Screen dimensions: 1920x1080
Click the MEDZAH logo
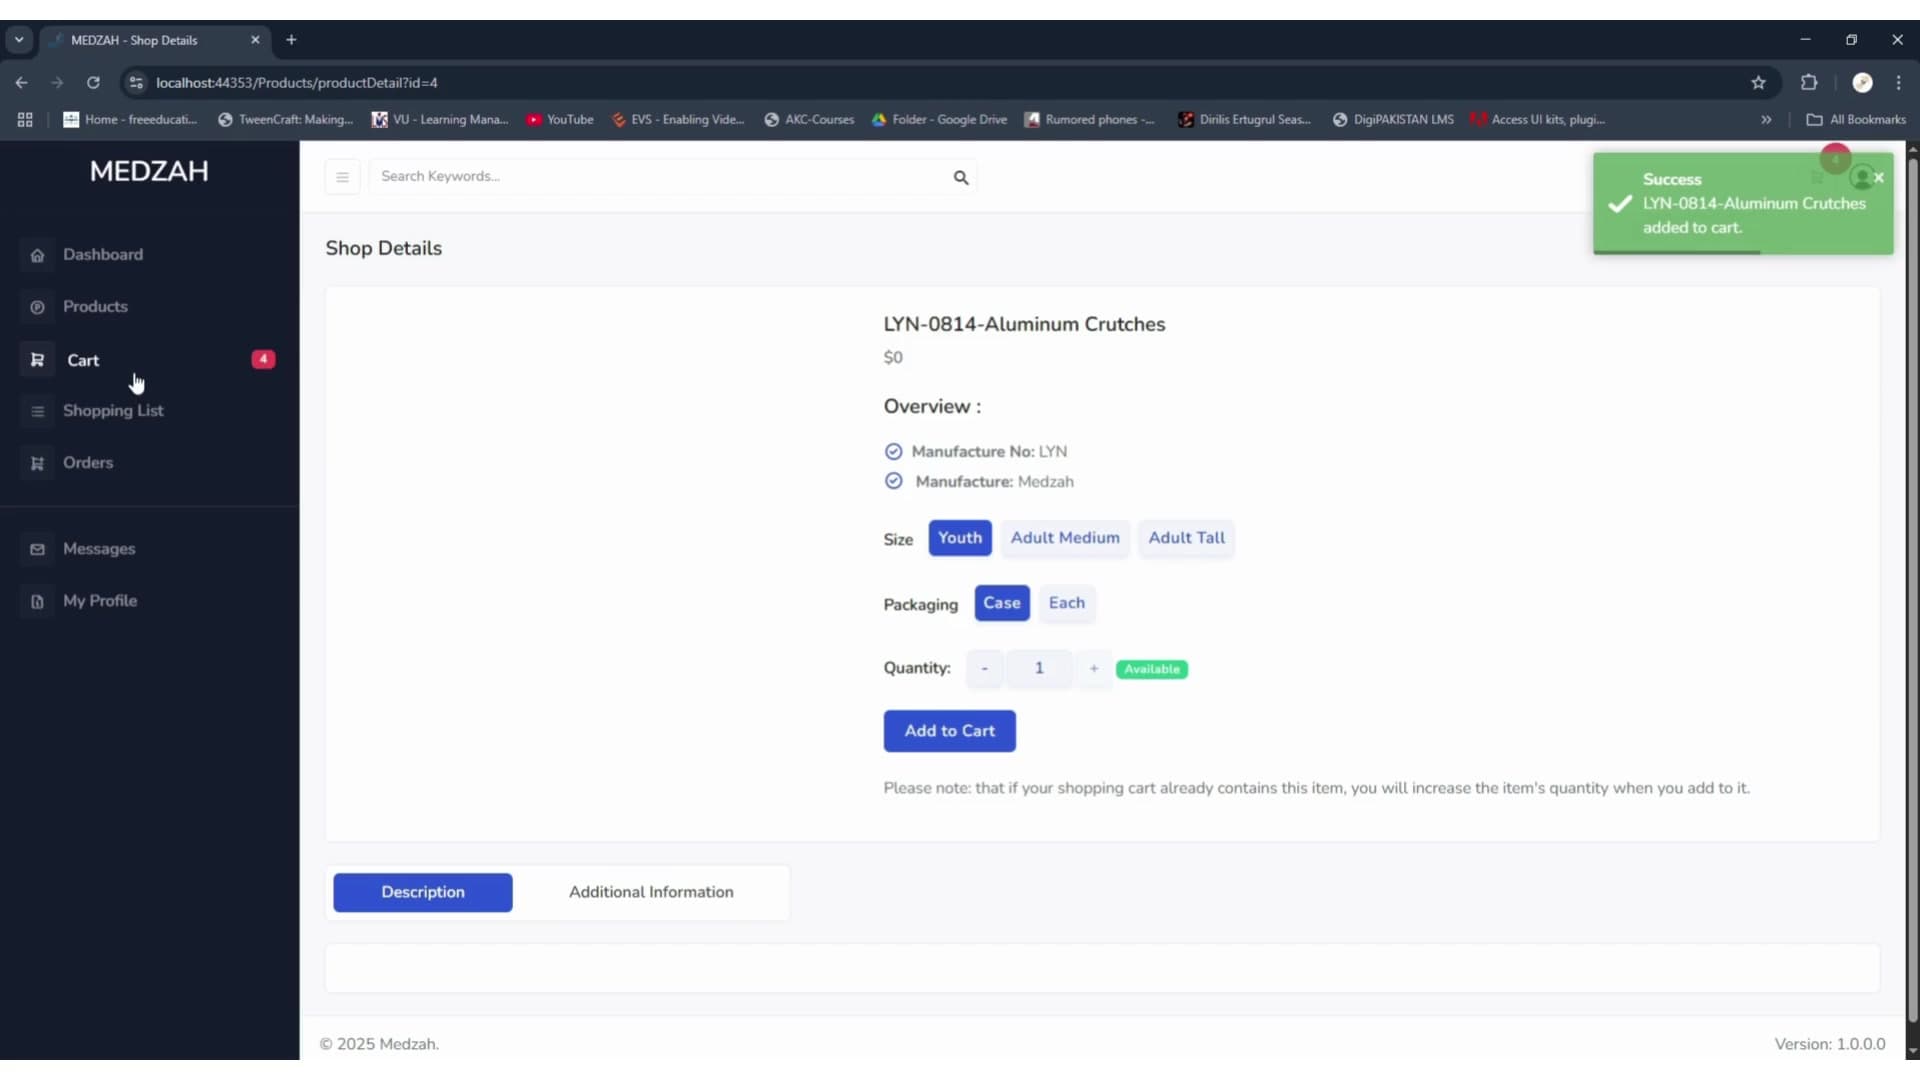coord(149,171)
